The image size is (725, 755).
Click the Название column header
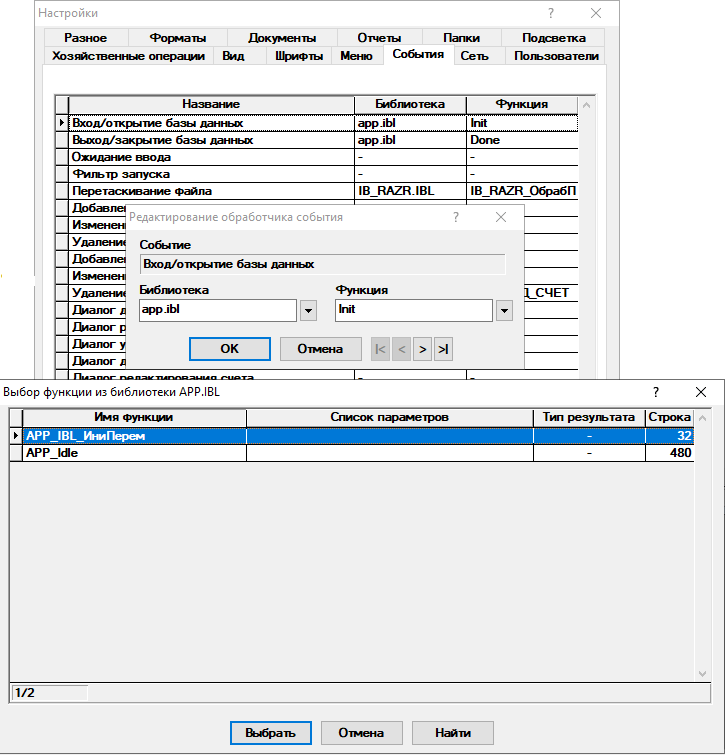click(211, 104)
